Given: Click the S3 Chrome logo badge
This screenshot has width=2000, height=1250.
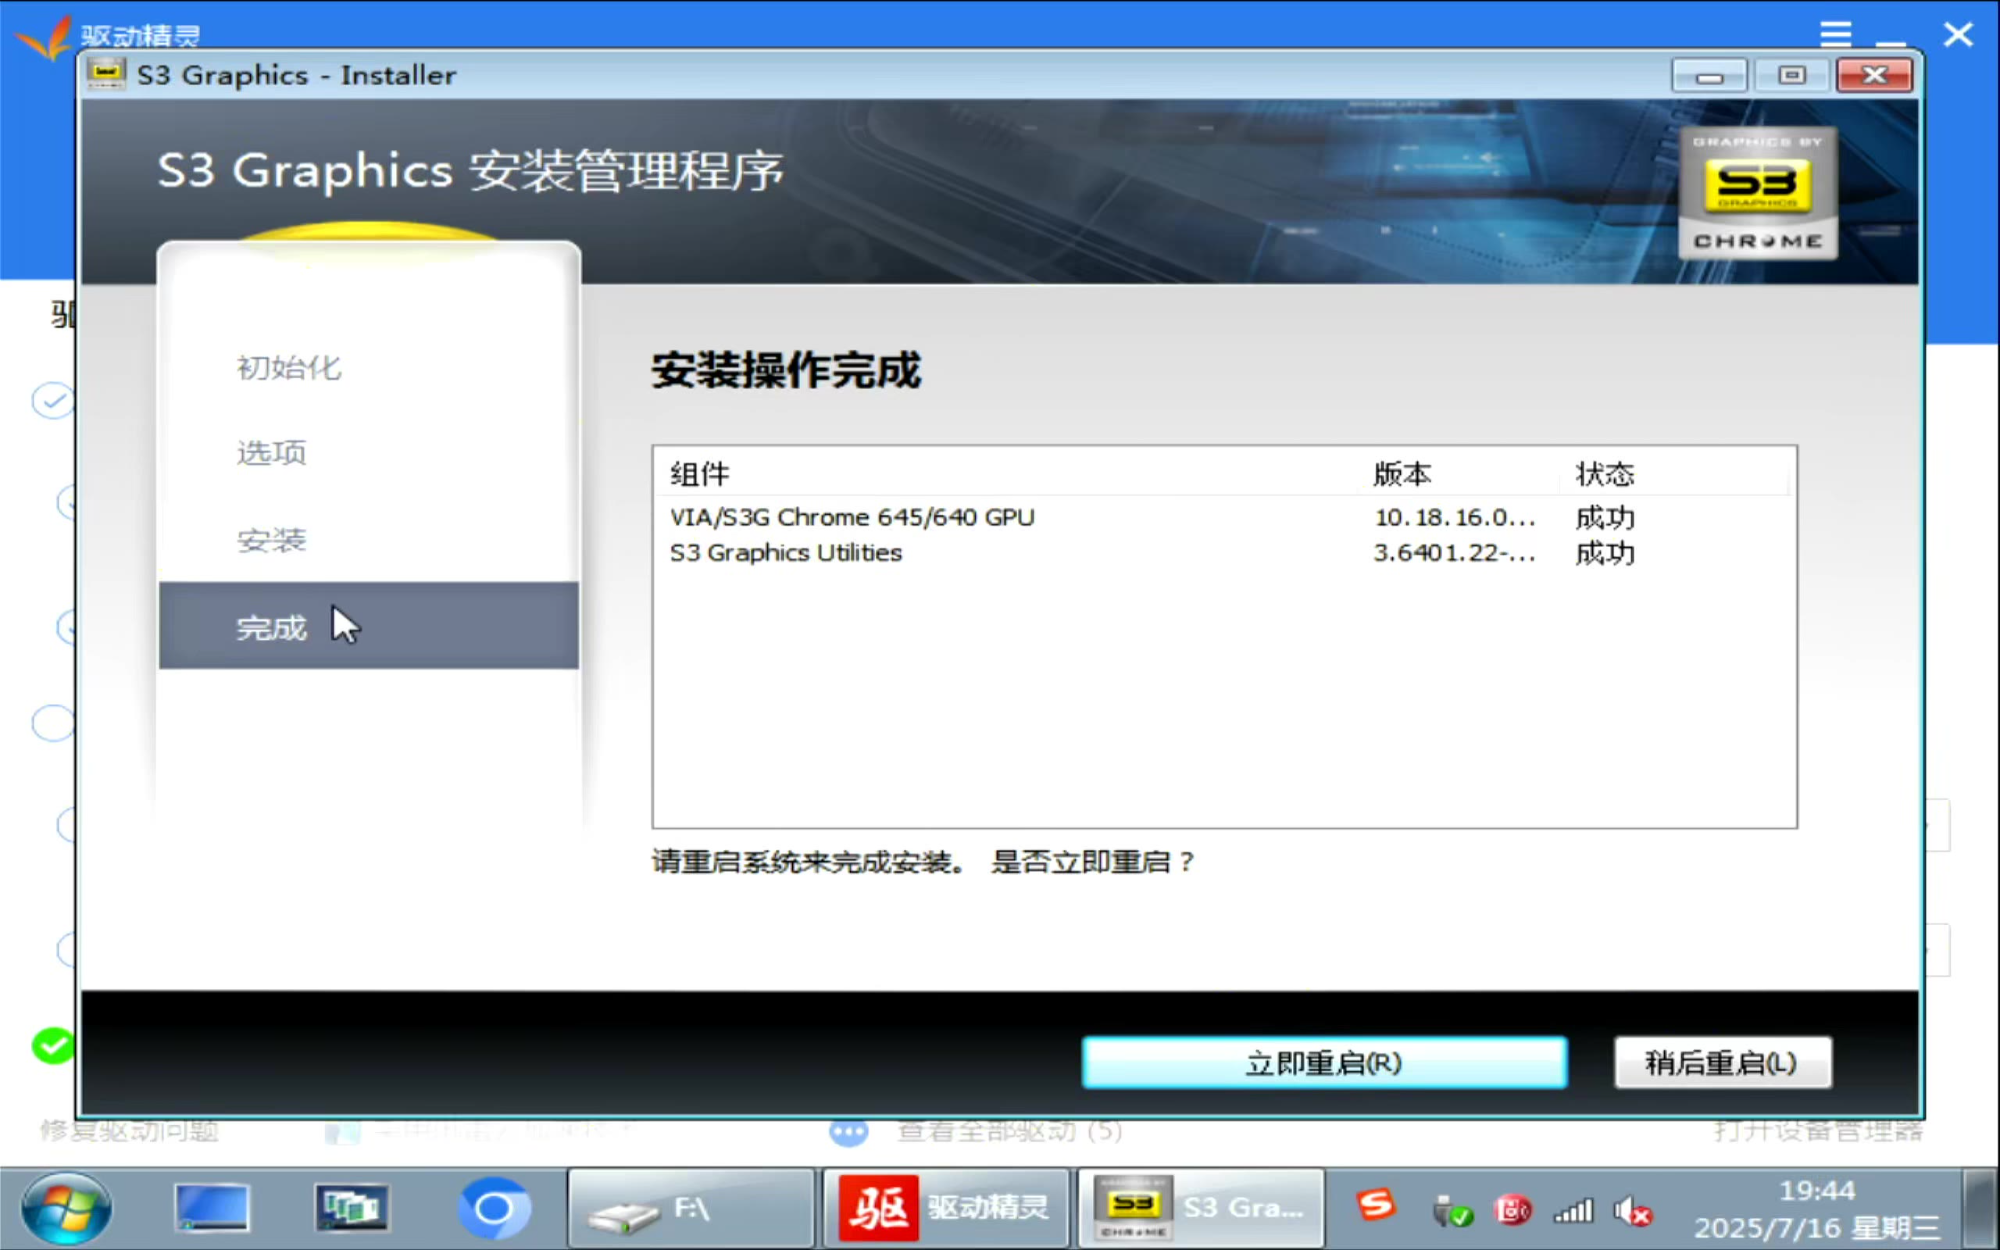Looking at the screenshot, I should (1757, 193).
